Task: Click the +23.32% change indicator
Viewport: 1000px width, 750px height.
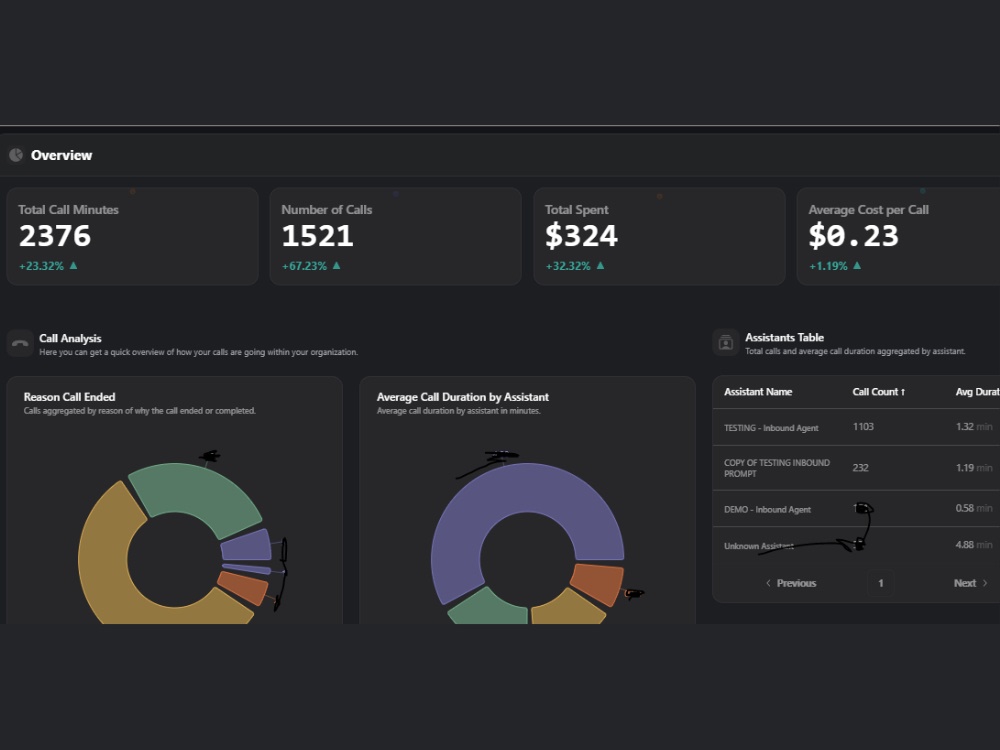Action: tap(48, 266)
